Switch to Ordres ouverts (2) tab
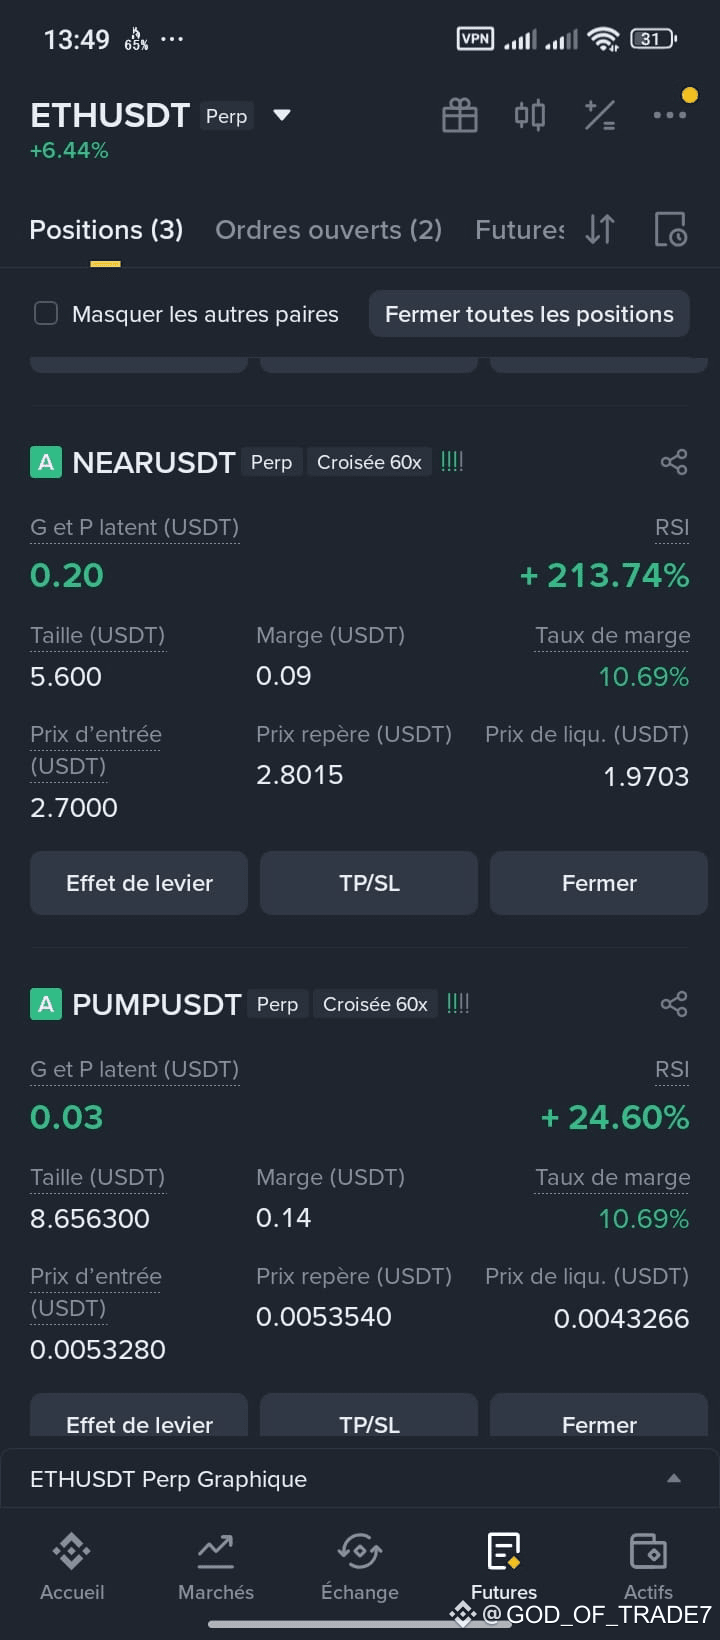This screenshot has height=1640, width=720. tap(328, 230)
